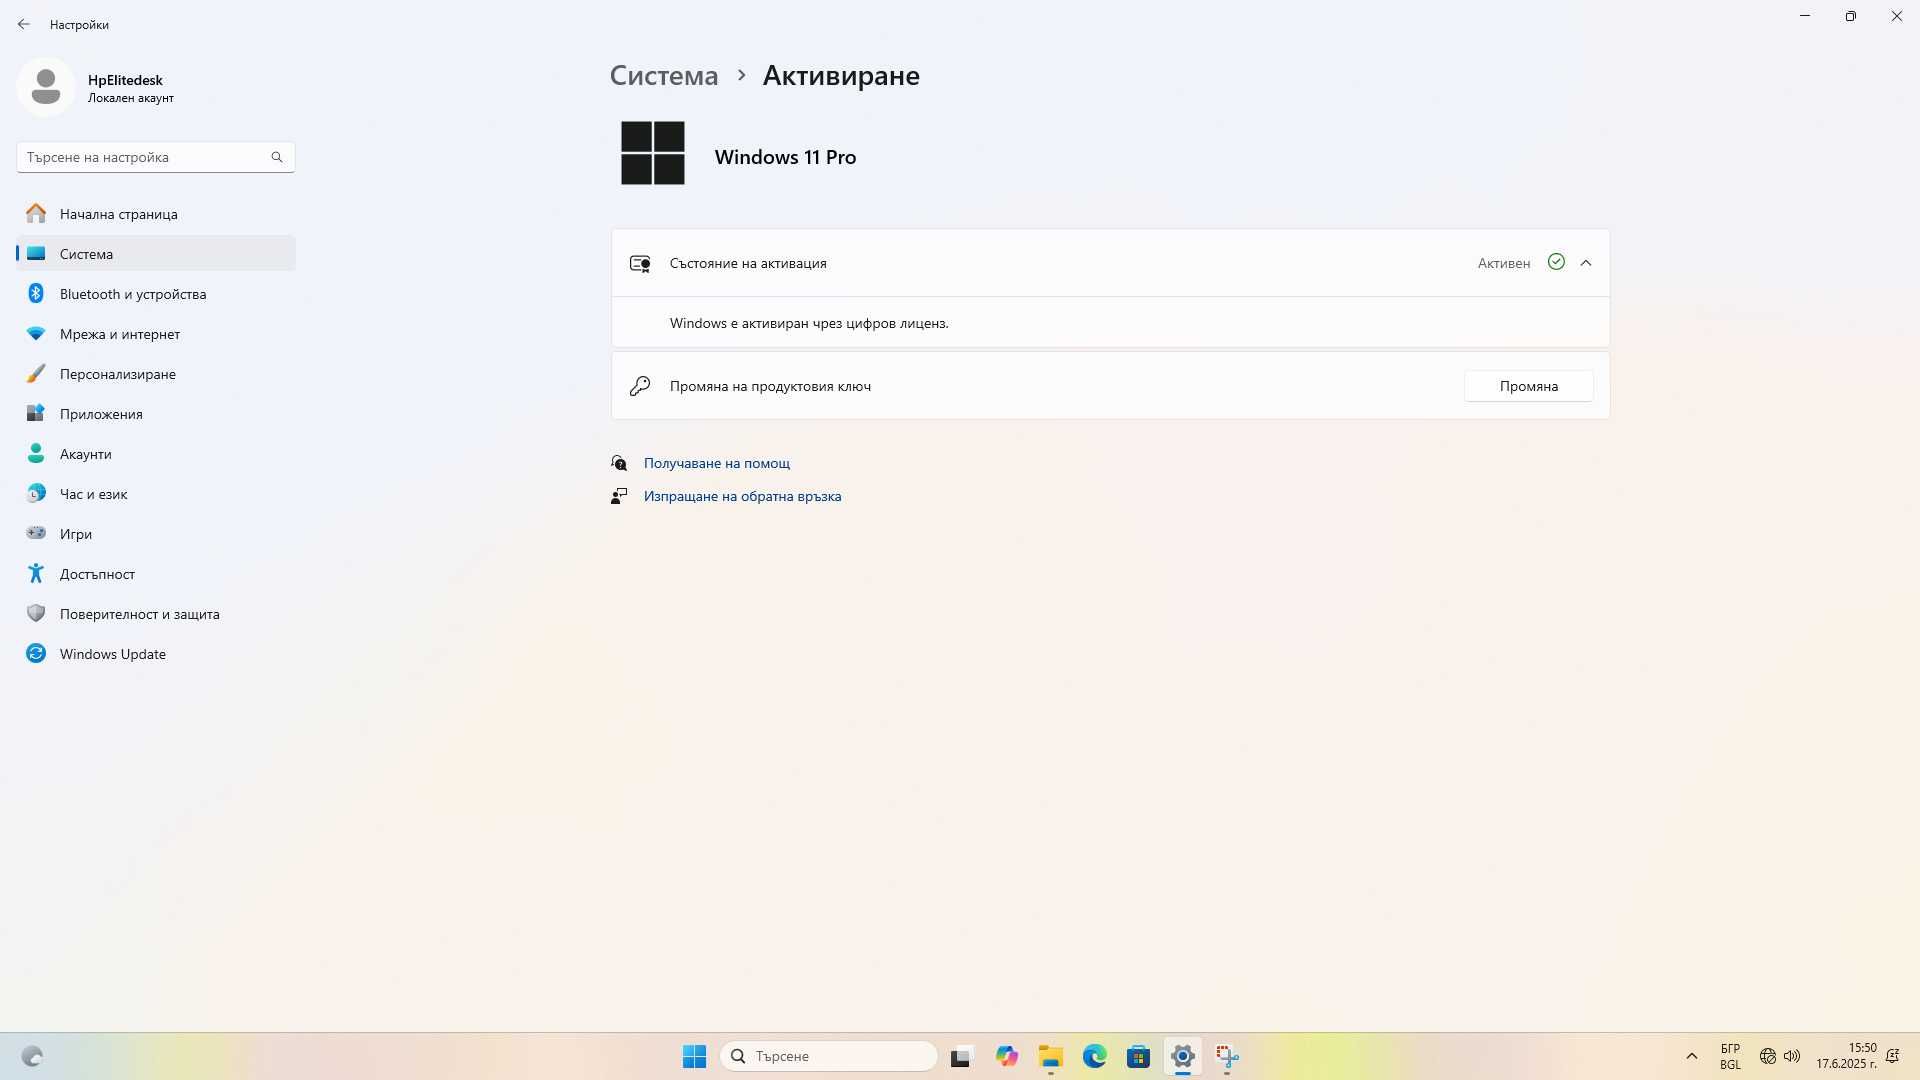Select Приложения in sidebar

pyautogui.click(x=155, y=414)
